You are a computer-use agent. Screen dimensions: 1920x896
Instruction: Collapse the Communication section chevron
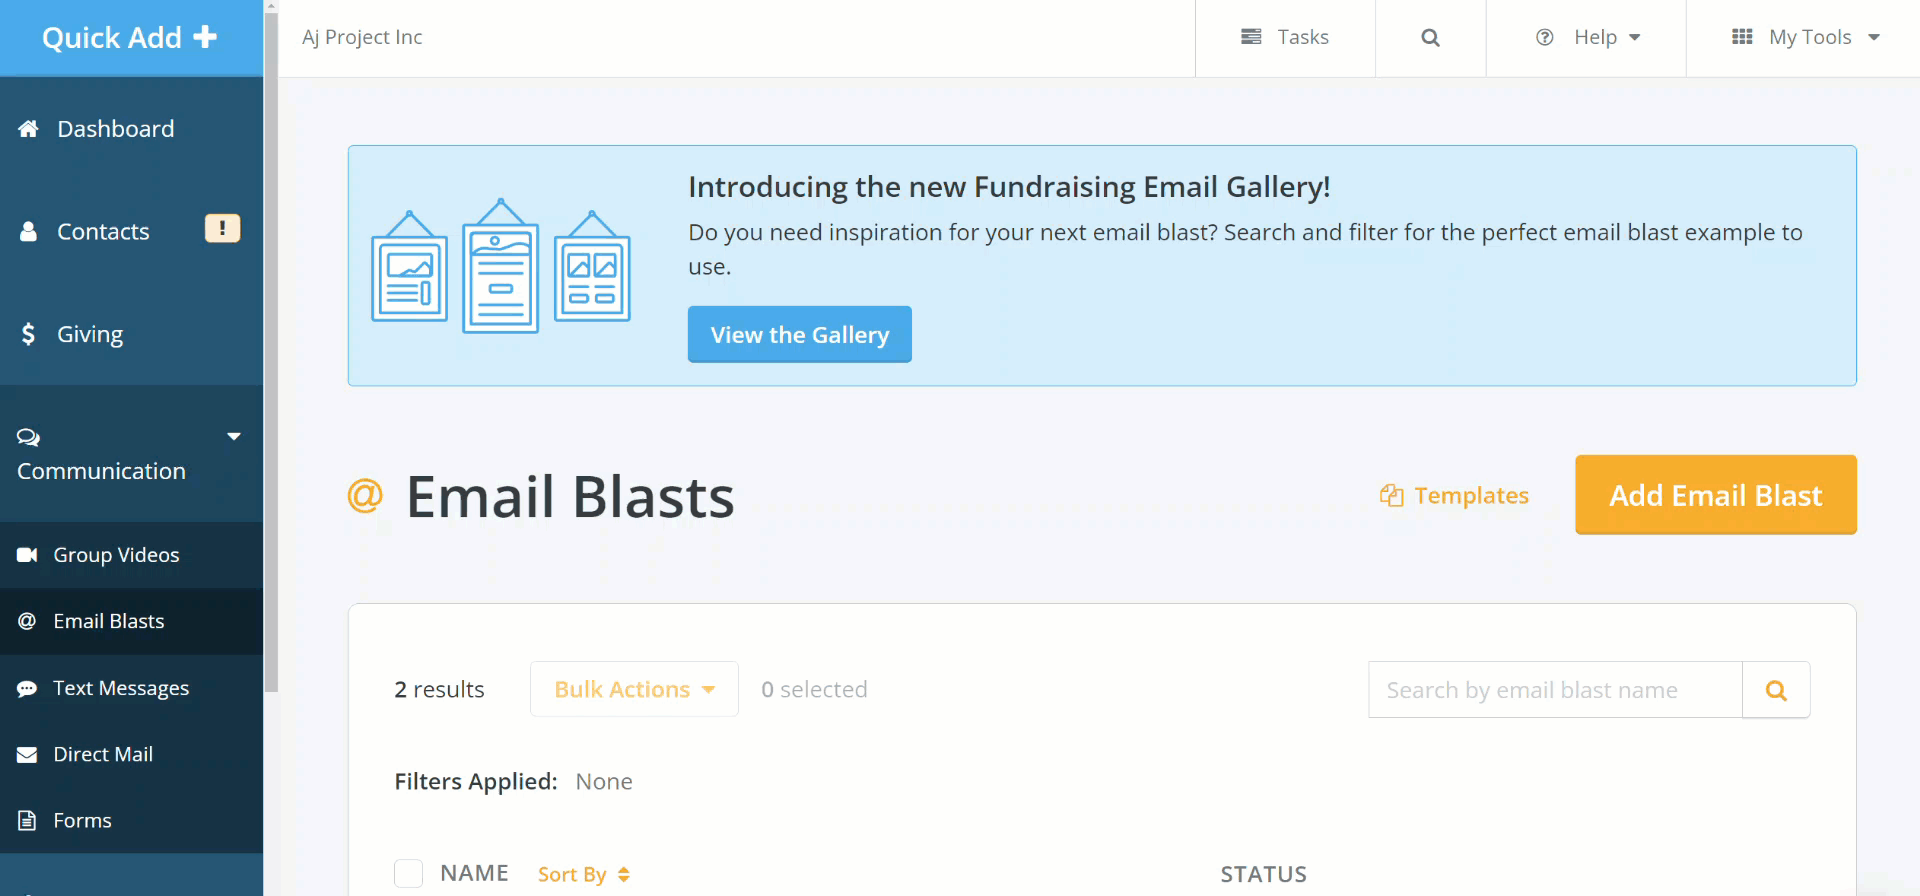point(234,437)
